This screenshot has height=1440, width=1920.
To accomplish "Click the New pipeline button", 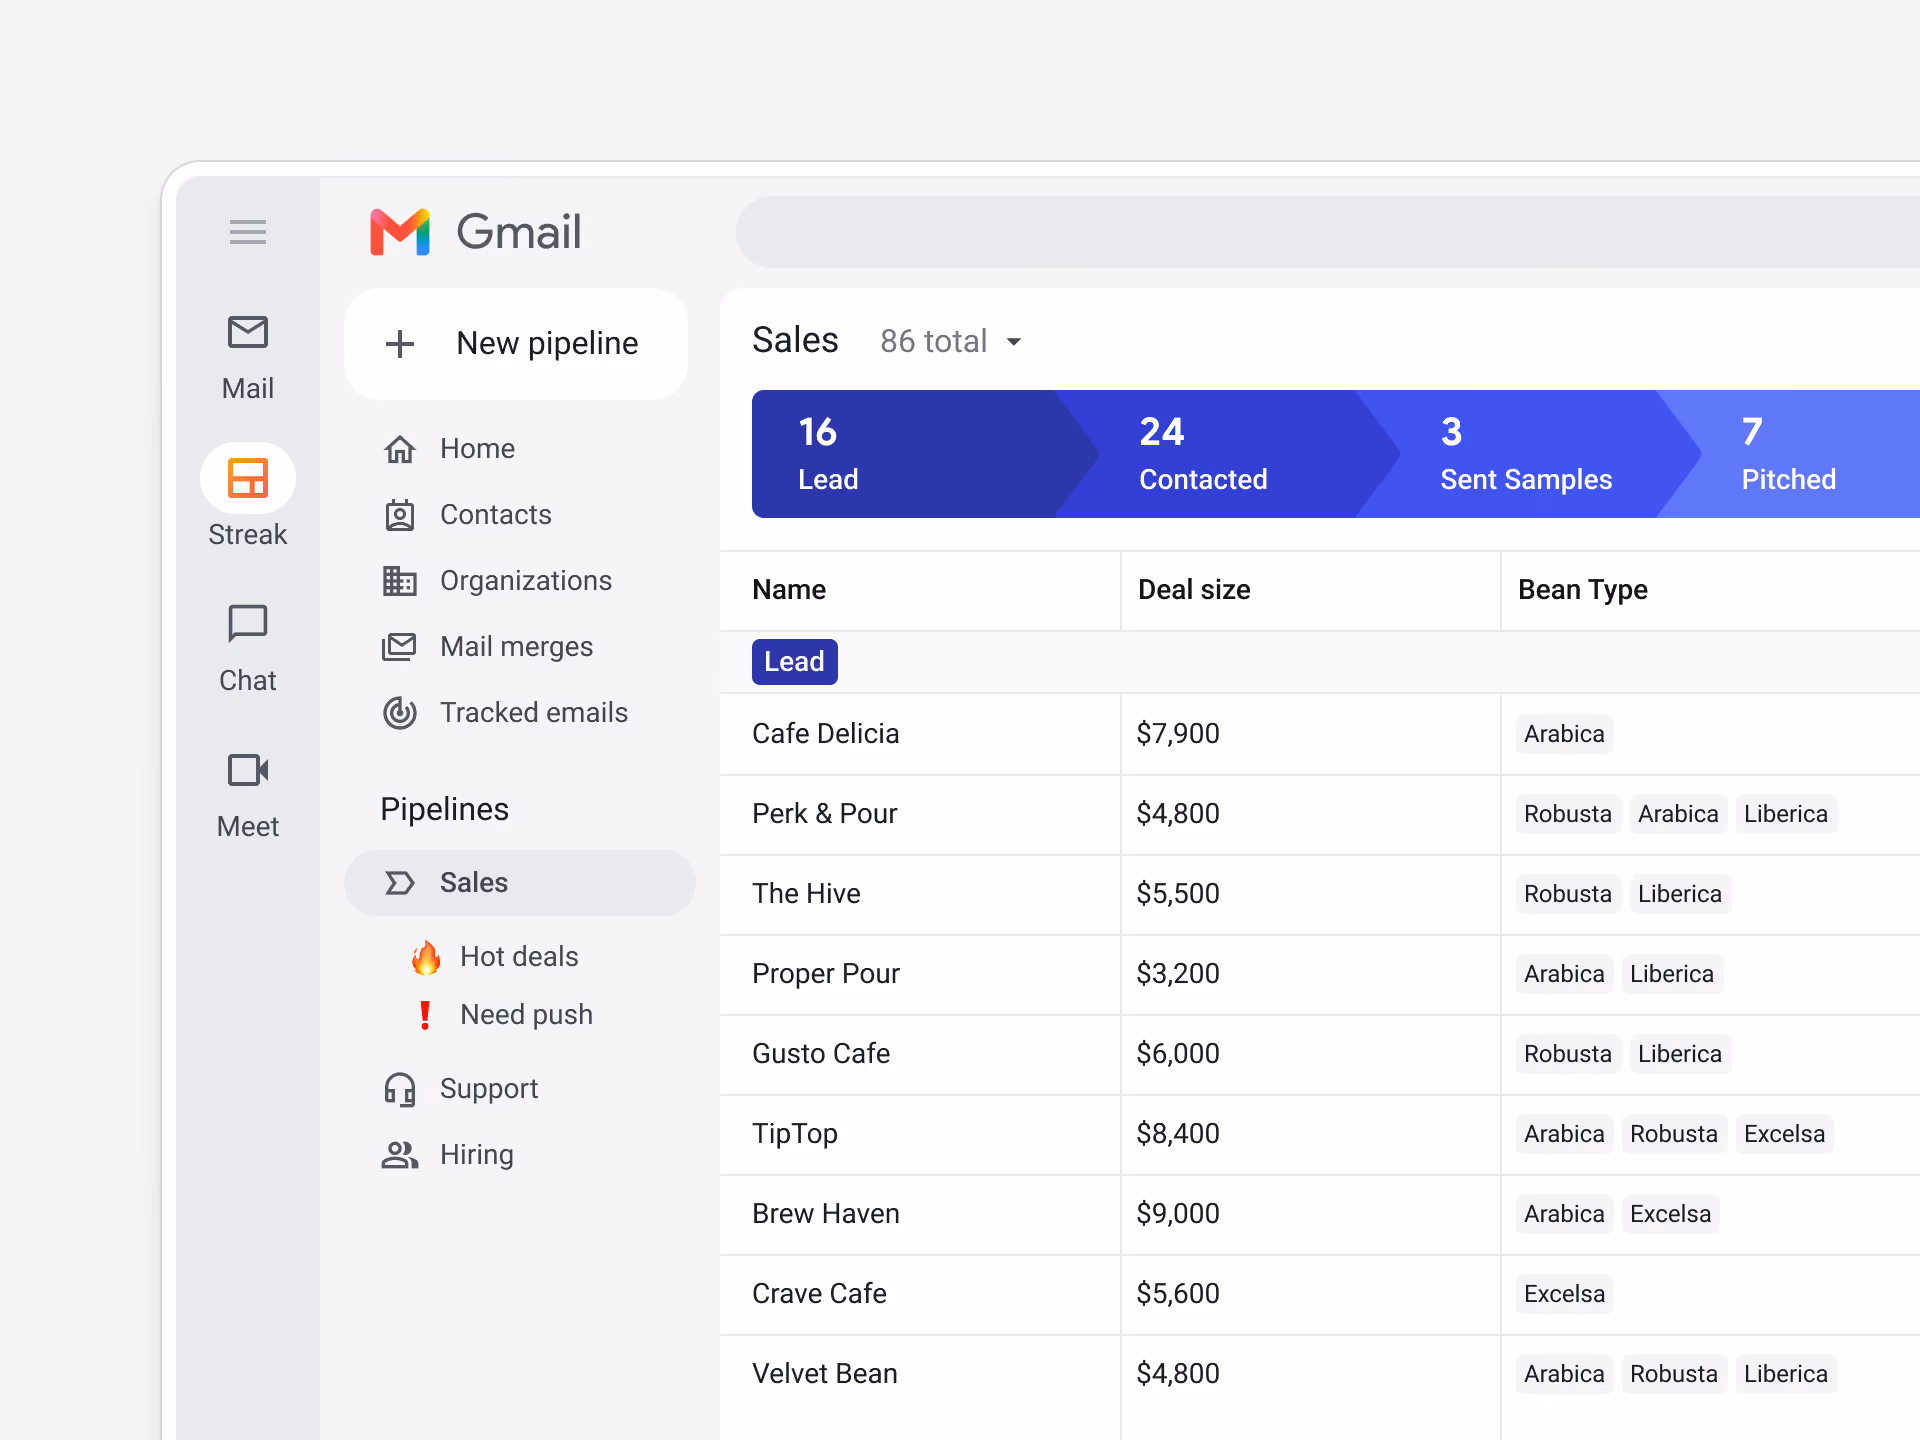I will pyautogui.click(x=516, y=344).
